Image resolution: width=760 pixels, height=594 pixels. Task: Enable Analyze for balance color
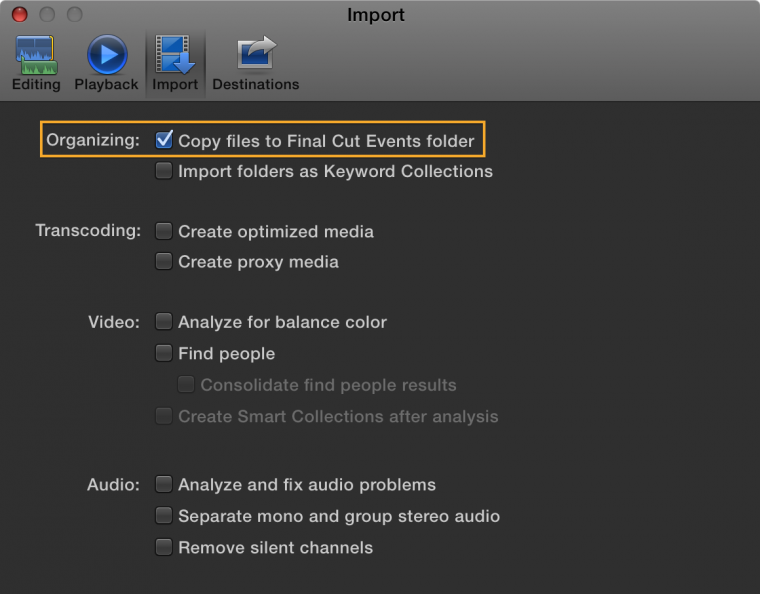164,322
